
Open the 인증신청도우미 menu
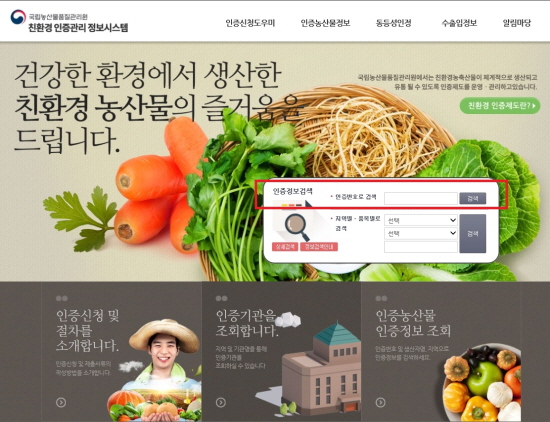(250, 23)
